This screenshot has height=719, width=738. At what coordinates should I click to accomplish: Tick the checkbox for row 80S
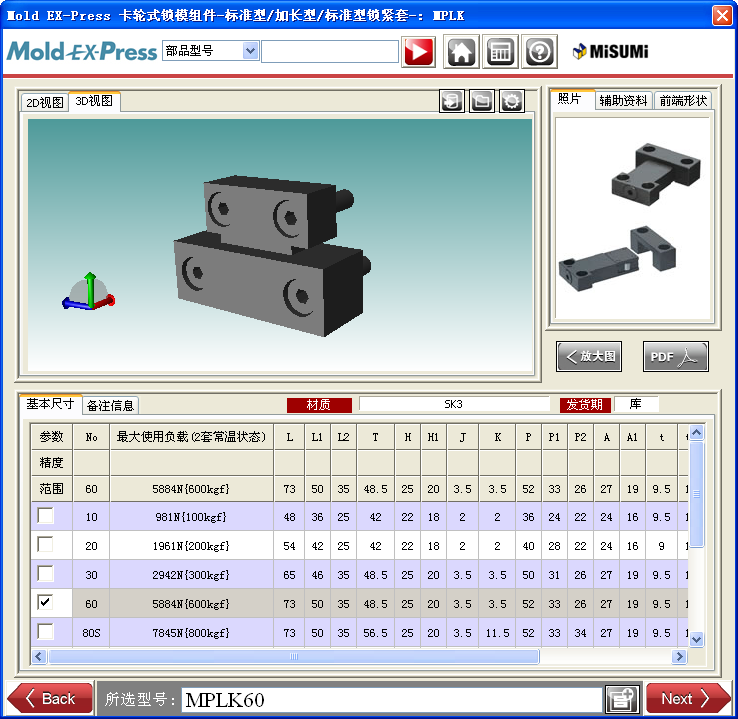45,632
